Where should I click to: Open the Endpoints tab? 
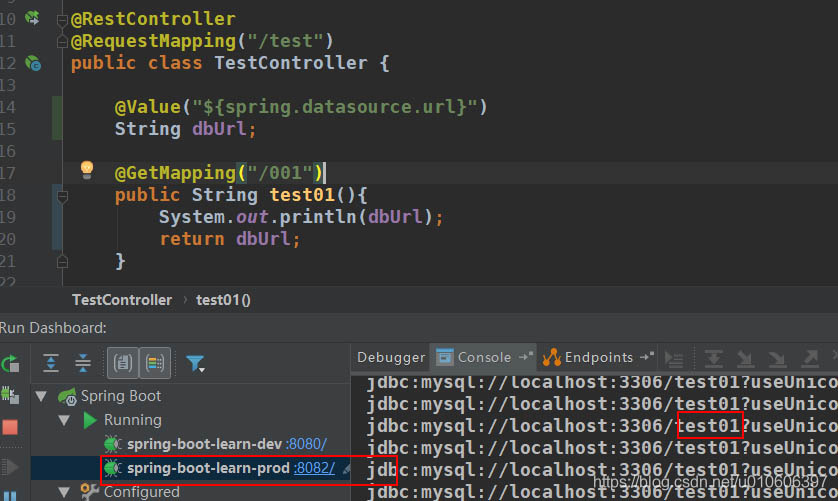pos(598,357)
